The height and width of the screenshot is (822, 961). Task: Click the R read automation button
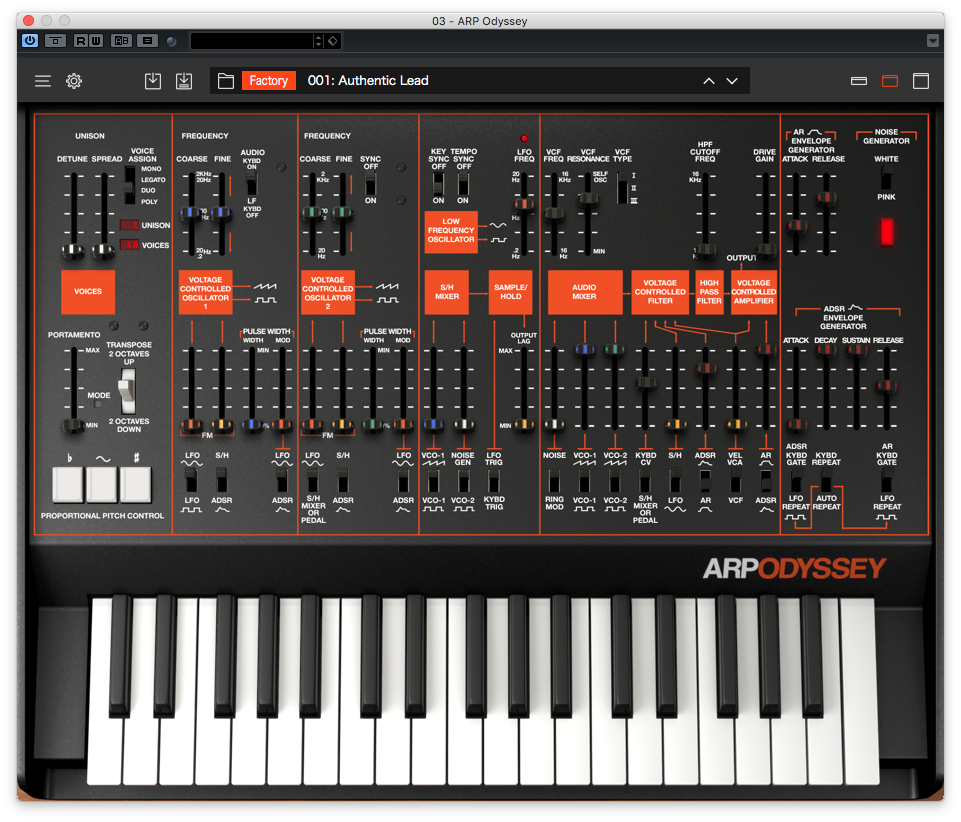point(81,40)
